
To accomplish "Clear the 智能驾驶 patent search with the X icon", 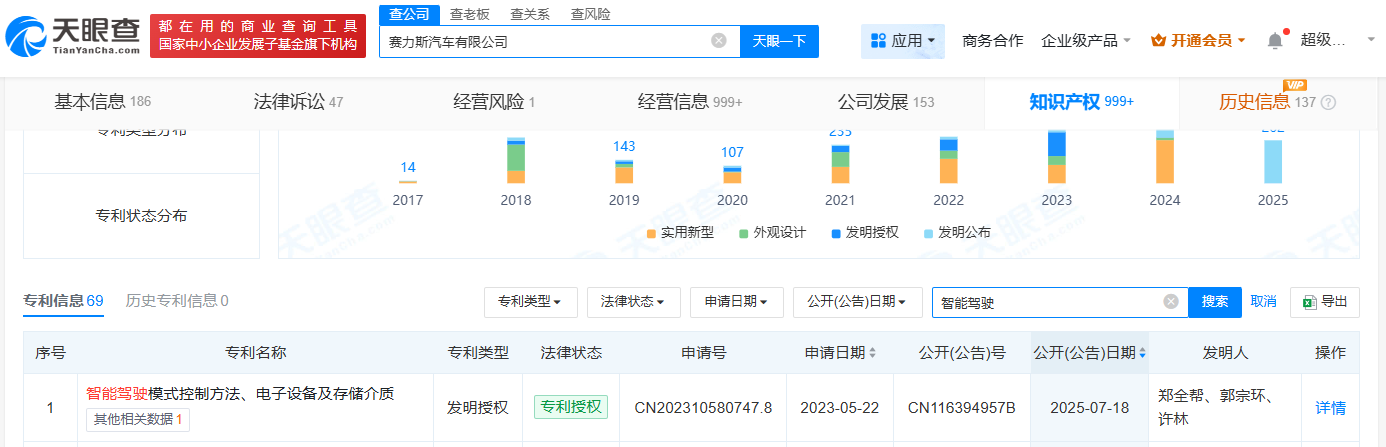I will tap(1171, 302).
